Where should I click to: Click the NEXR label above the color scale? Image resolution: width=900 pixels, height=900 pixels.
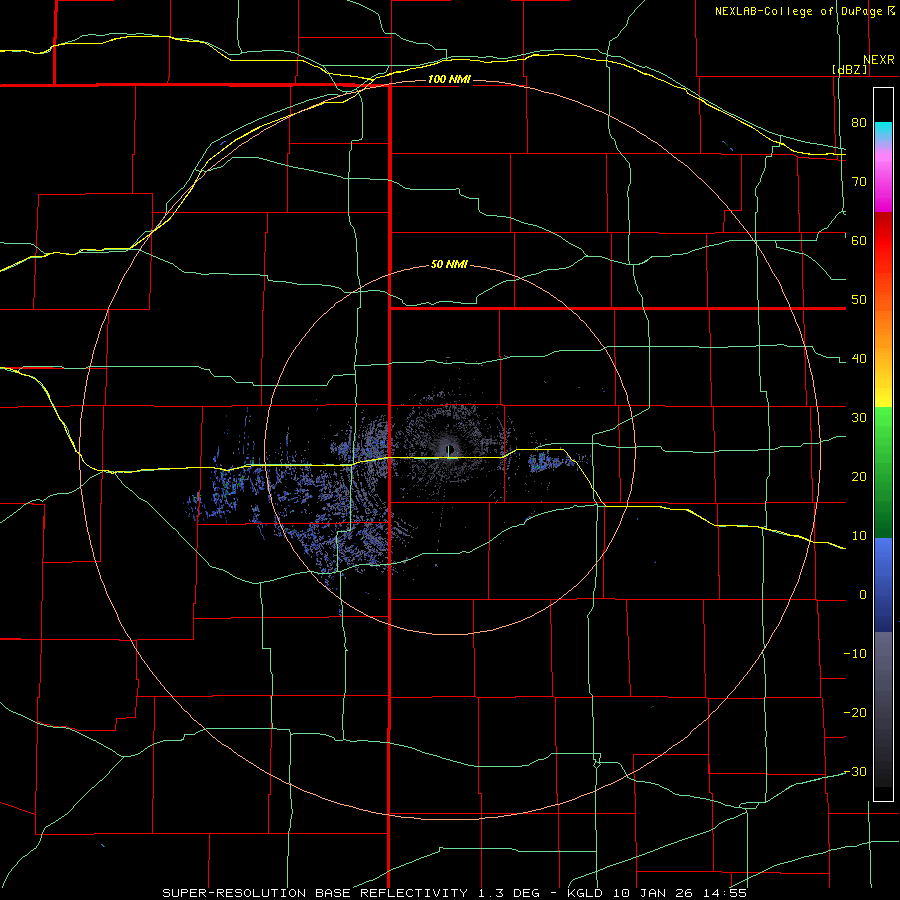[879, 60]
